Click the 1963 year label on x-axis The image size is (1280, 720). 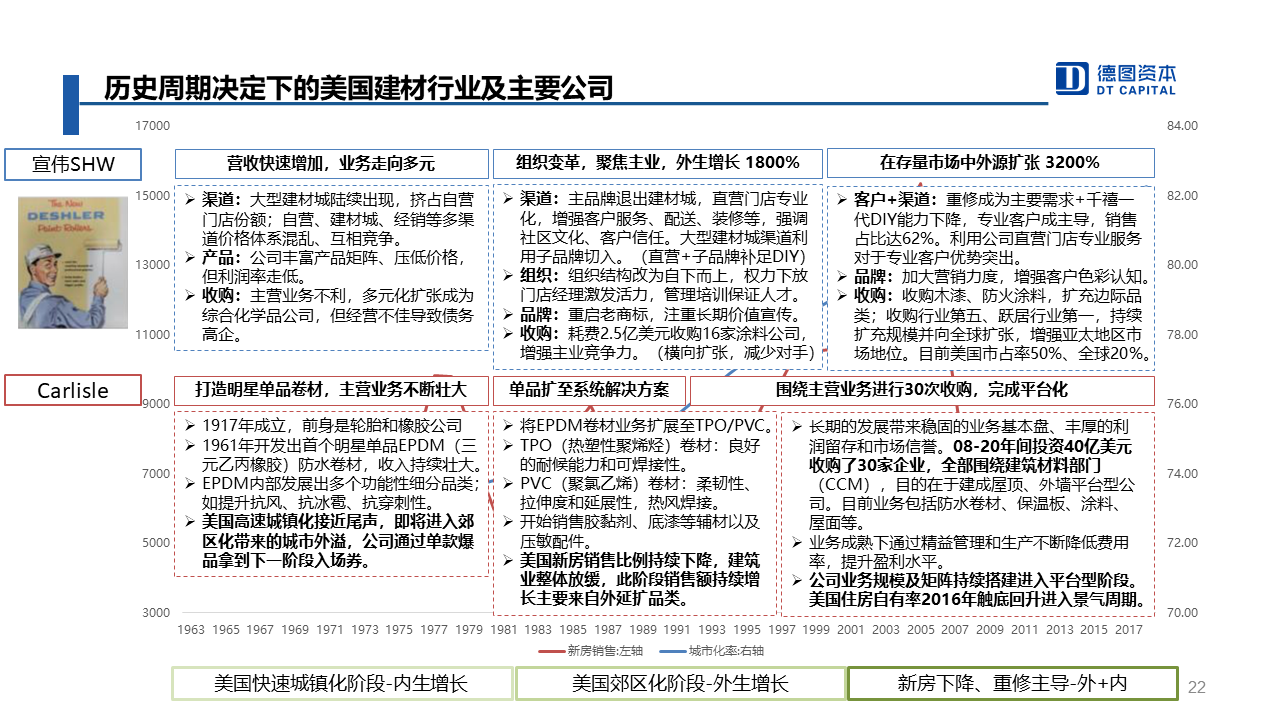pyautogui.click(x=190, y=630)
